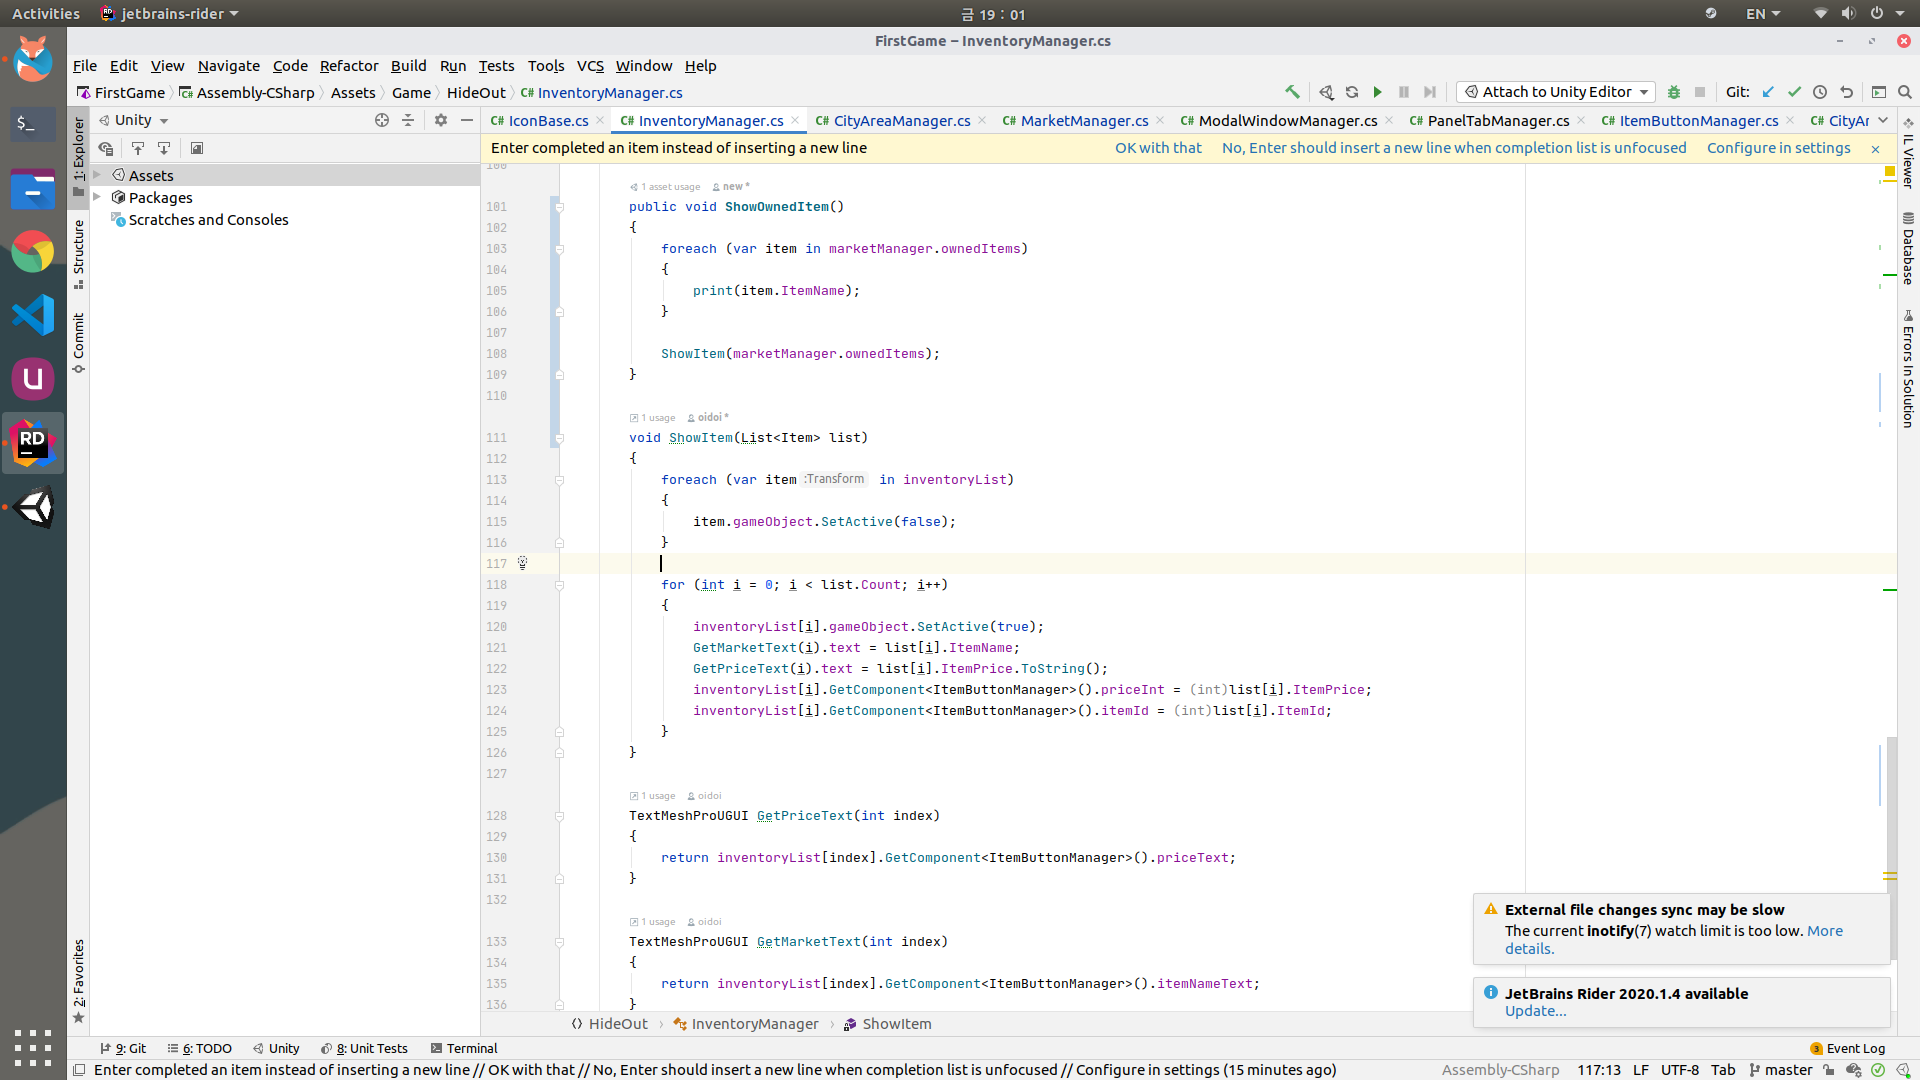Open the Git tool window tab
Image resolution: width=1920 pixels, height=1080 pixels.
(x=123, y=1048)
